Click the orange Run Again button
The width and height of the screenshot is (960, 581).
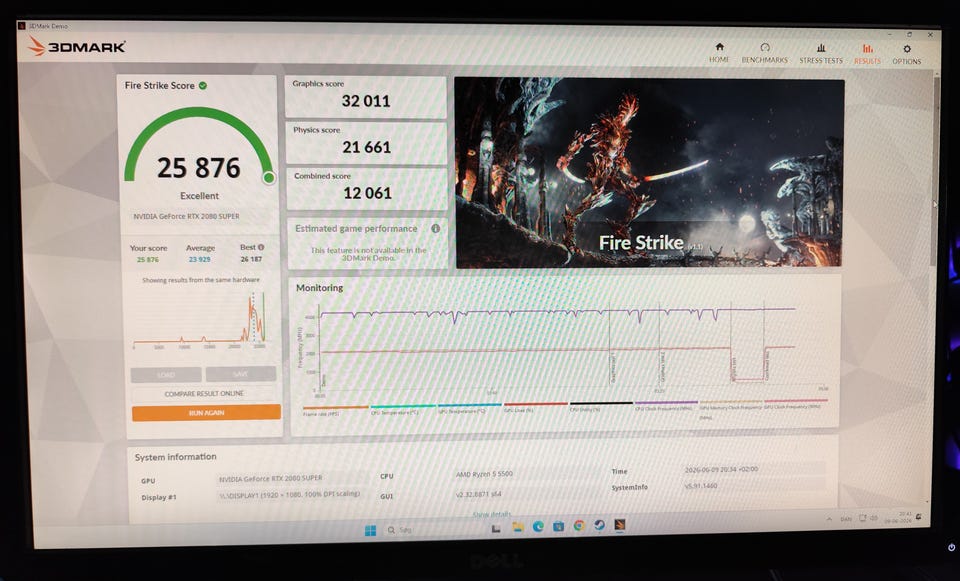click(206, 413)
